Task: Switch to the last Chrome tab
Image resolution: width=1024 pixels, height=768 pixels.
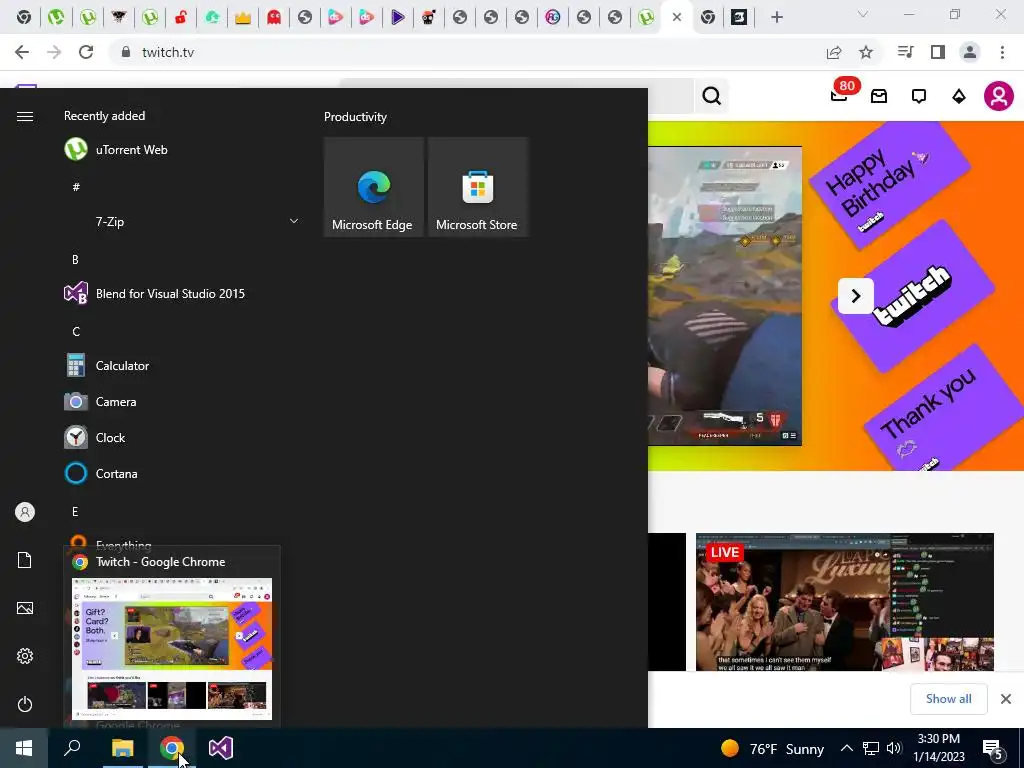Action: pos(739,18)
